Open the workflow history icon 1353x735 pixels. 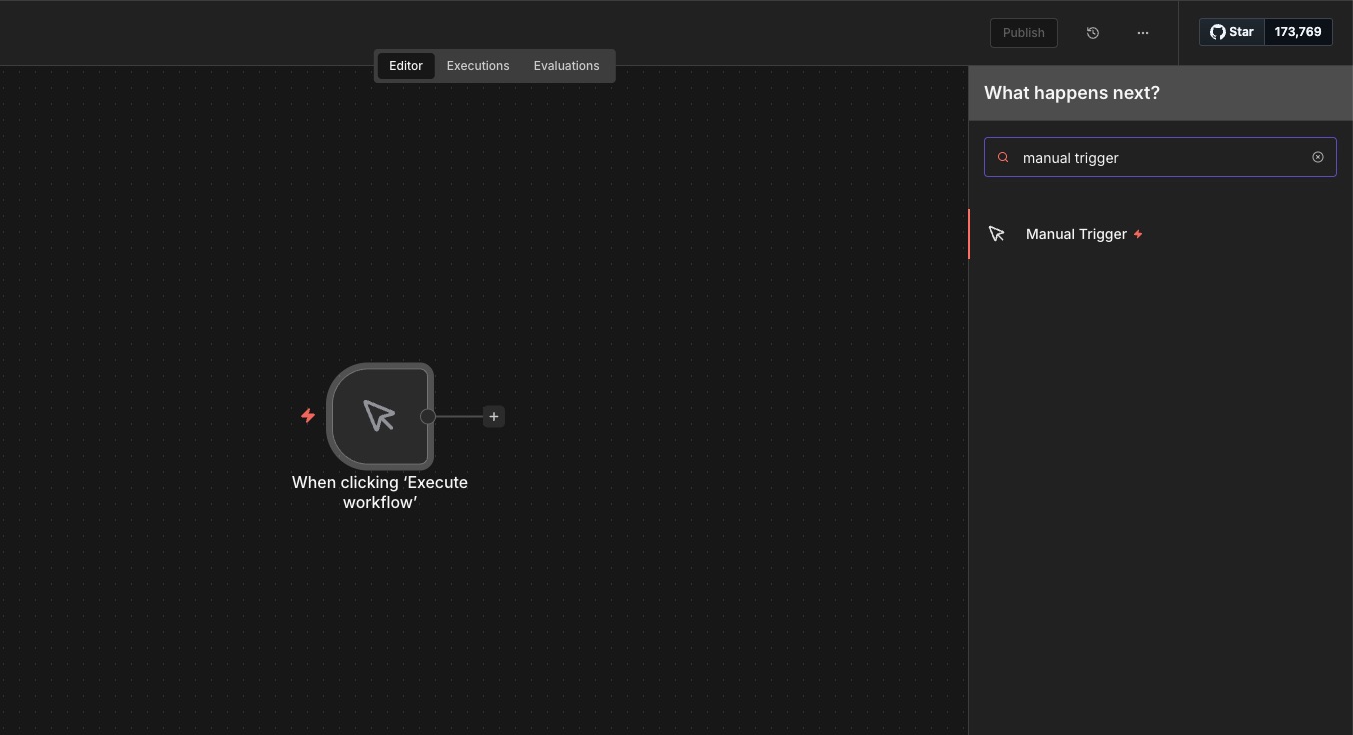click(x=1093, y=33)
